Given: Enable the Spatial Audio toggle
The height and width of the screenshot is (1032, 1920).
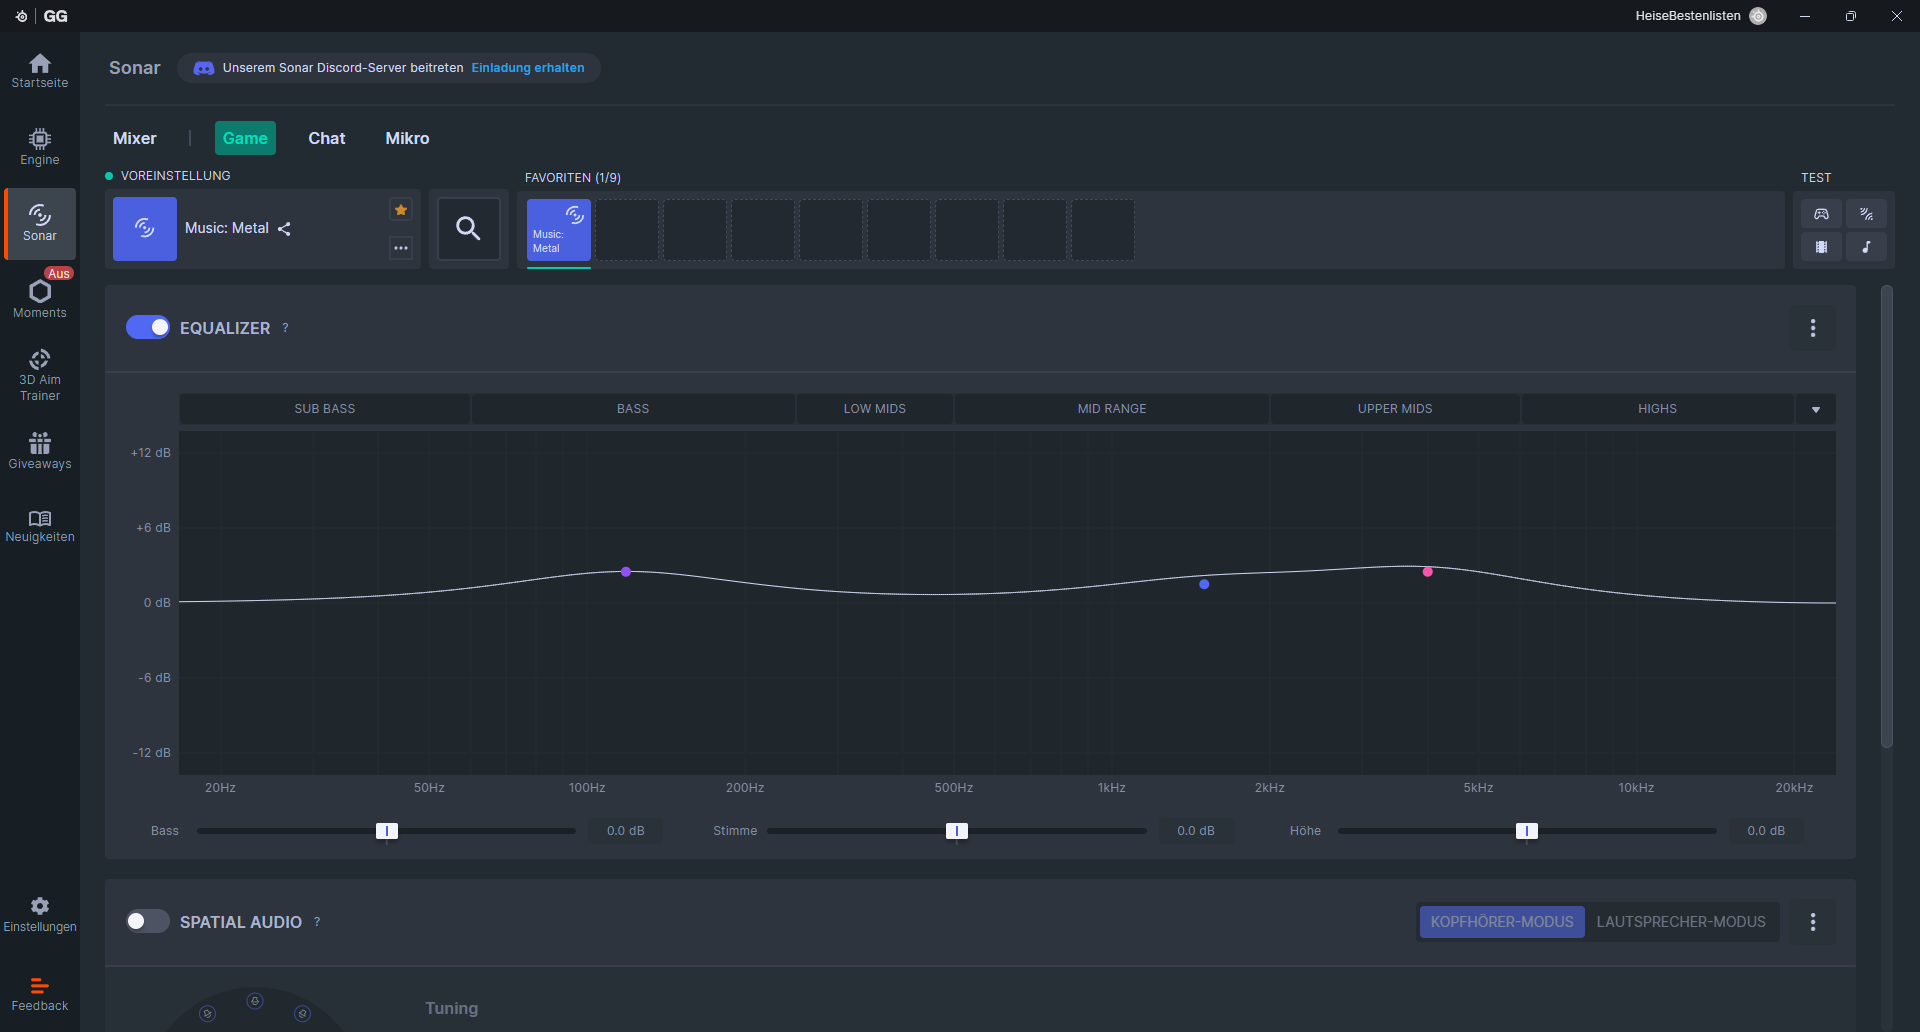Looking at the screenshot, I should pos(148,921).
